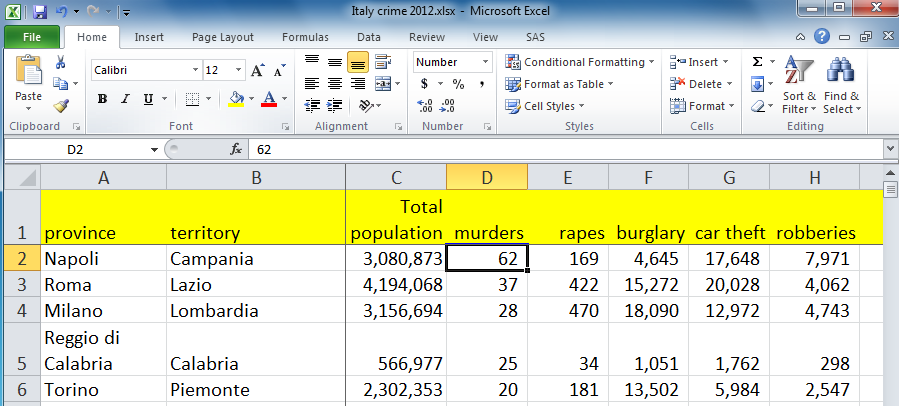Toggle Bold formatting
Screen dimensions: 899x406
tap(102, 99)
